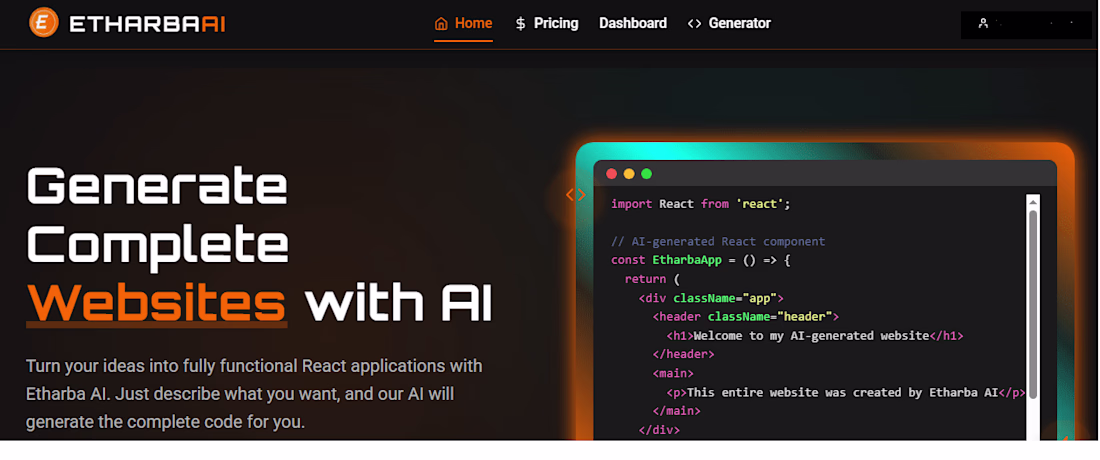1100x460 pixels.
Task: Go to the Pricing page
Action: (556, 23)
